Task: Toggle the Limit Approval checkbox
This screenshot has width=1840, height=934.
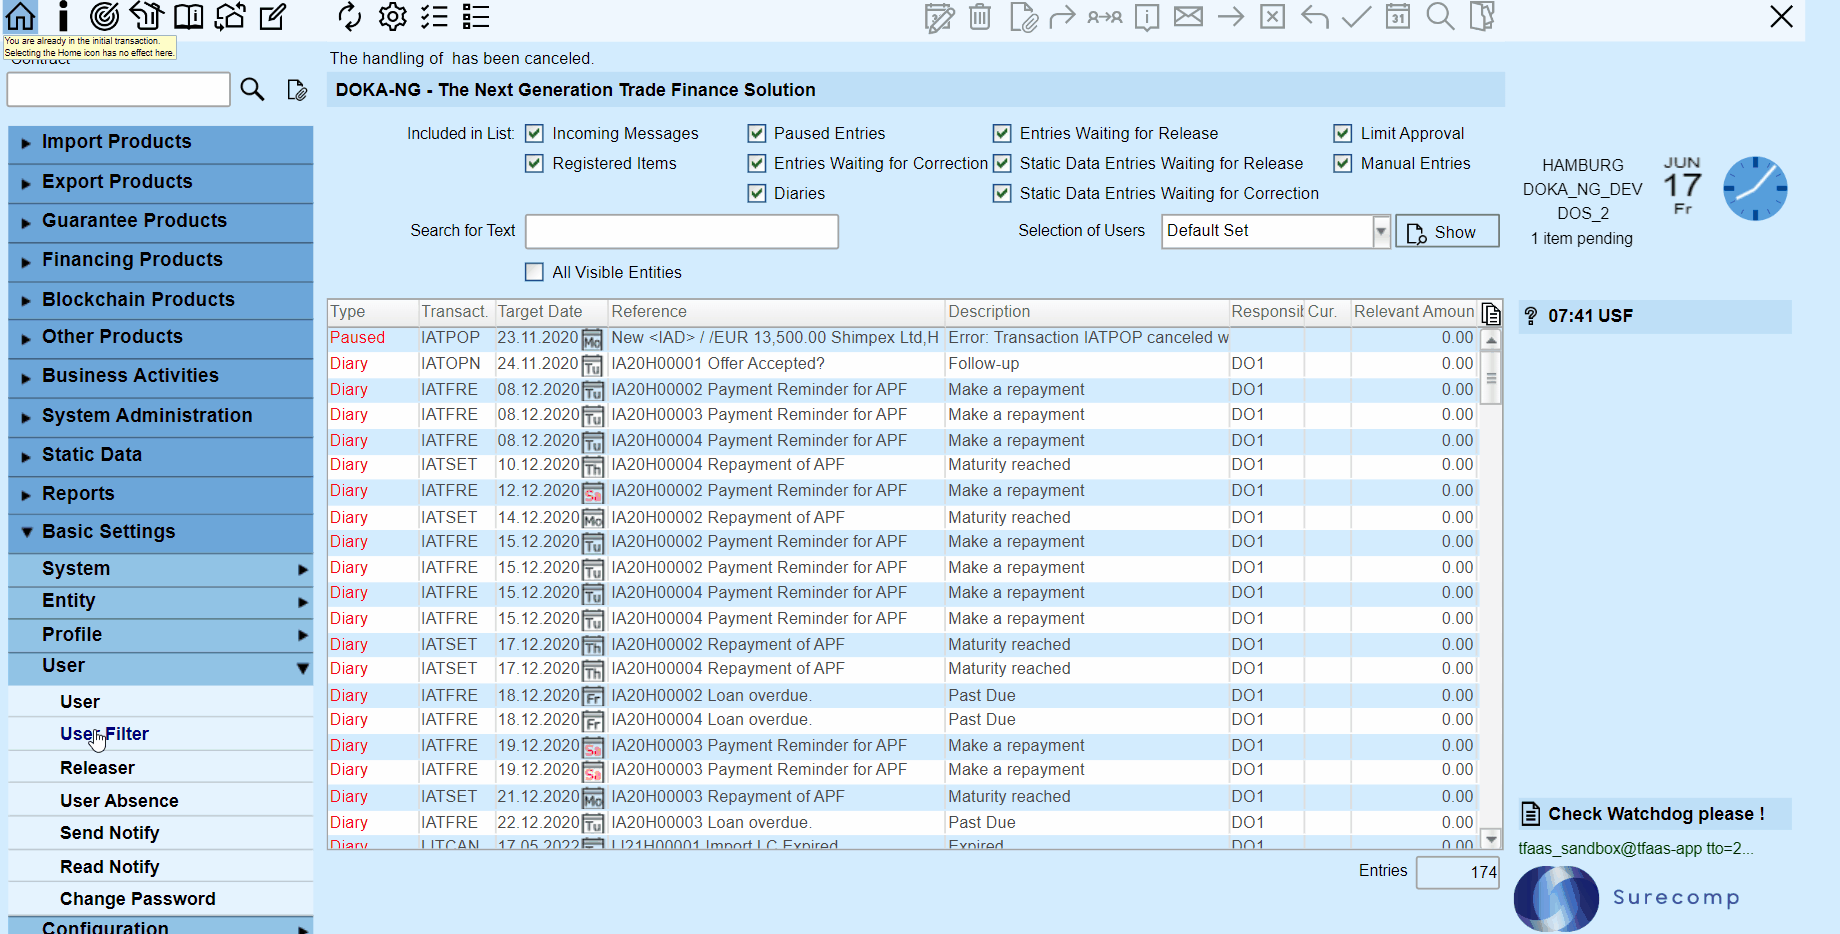Action: pyautogui.click(x=1343, y=133)
